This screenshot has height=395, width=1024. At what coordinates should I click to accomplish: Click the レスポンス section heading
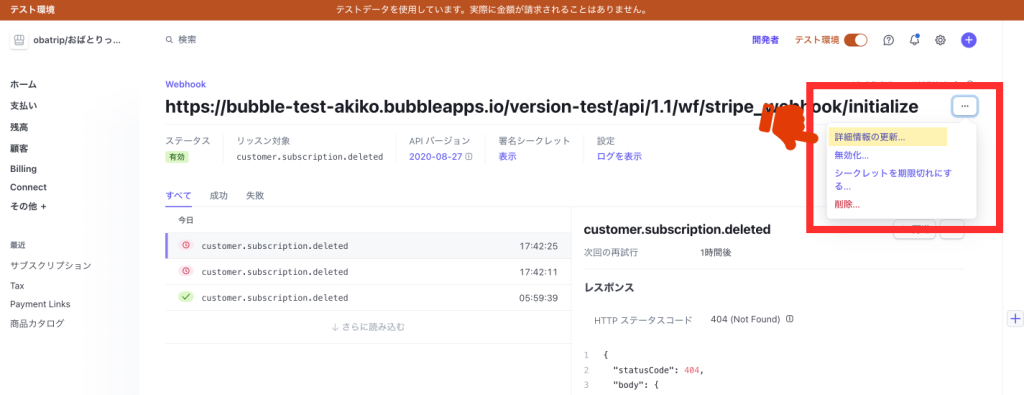point(609,287)
